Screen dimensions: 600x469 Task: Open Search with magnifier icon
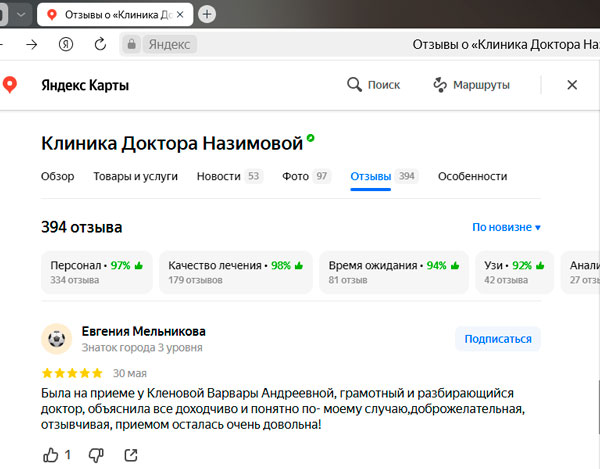point(354,85)
